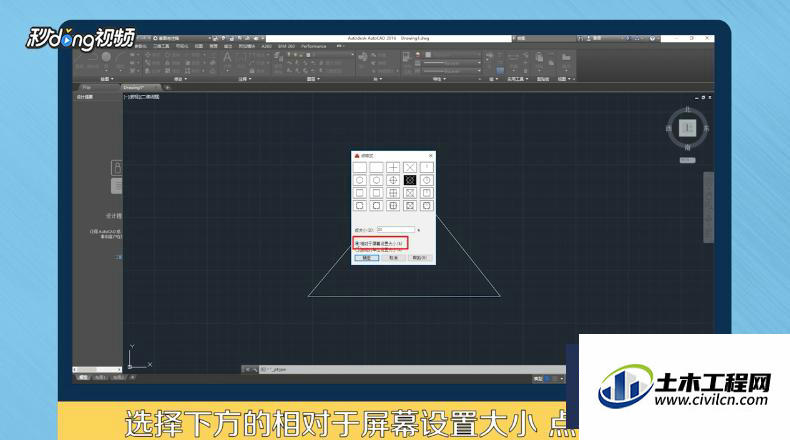Viewport: 790px width, 440px height.
Task: Select the highlighted circle with X style
Action: click(410, 180)
